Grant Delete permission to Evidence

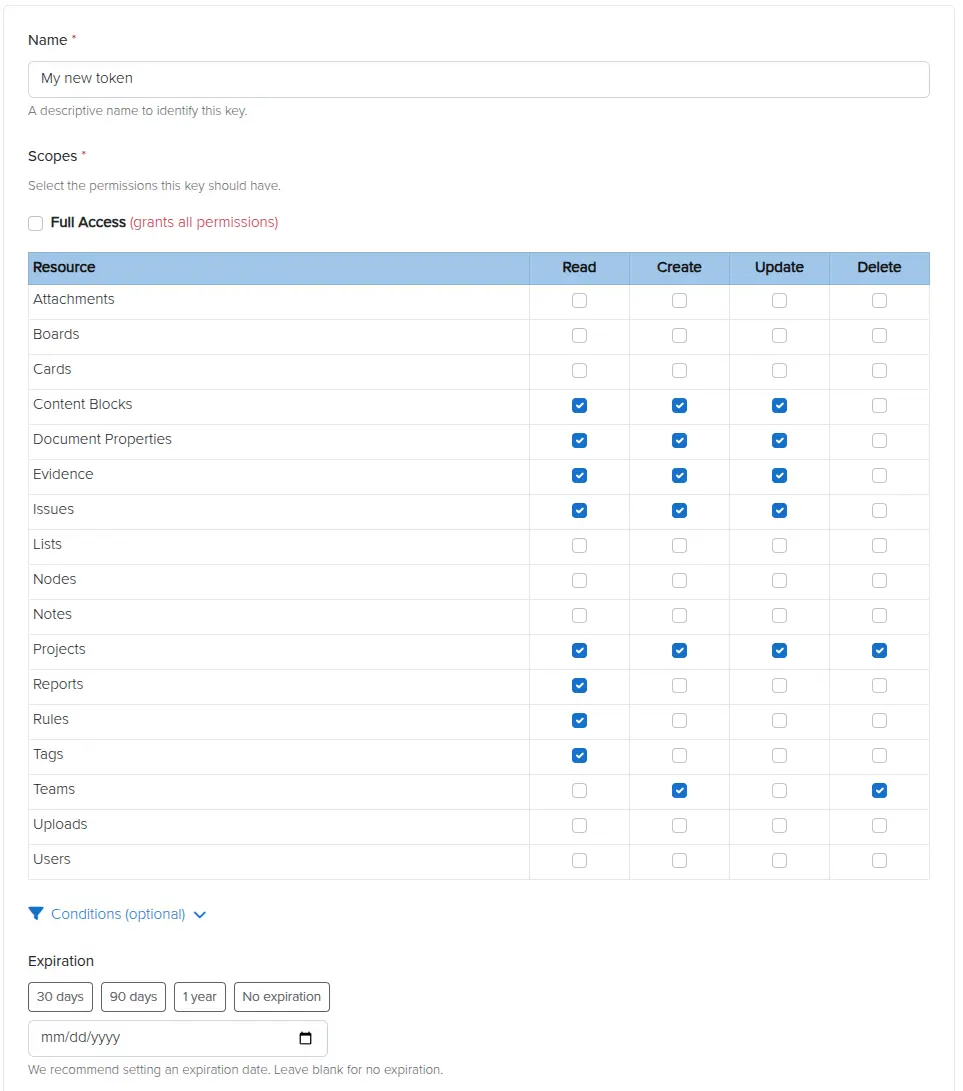point(879,475)
